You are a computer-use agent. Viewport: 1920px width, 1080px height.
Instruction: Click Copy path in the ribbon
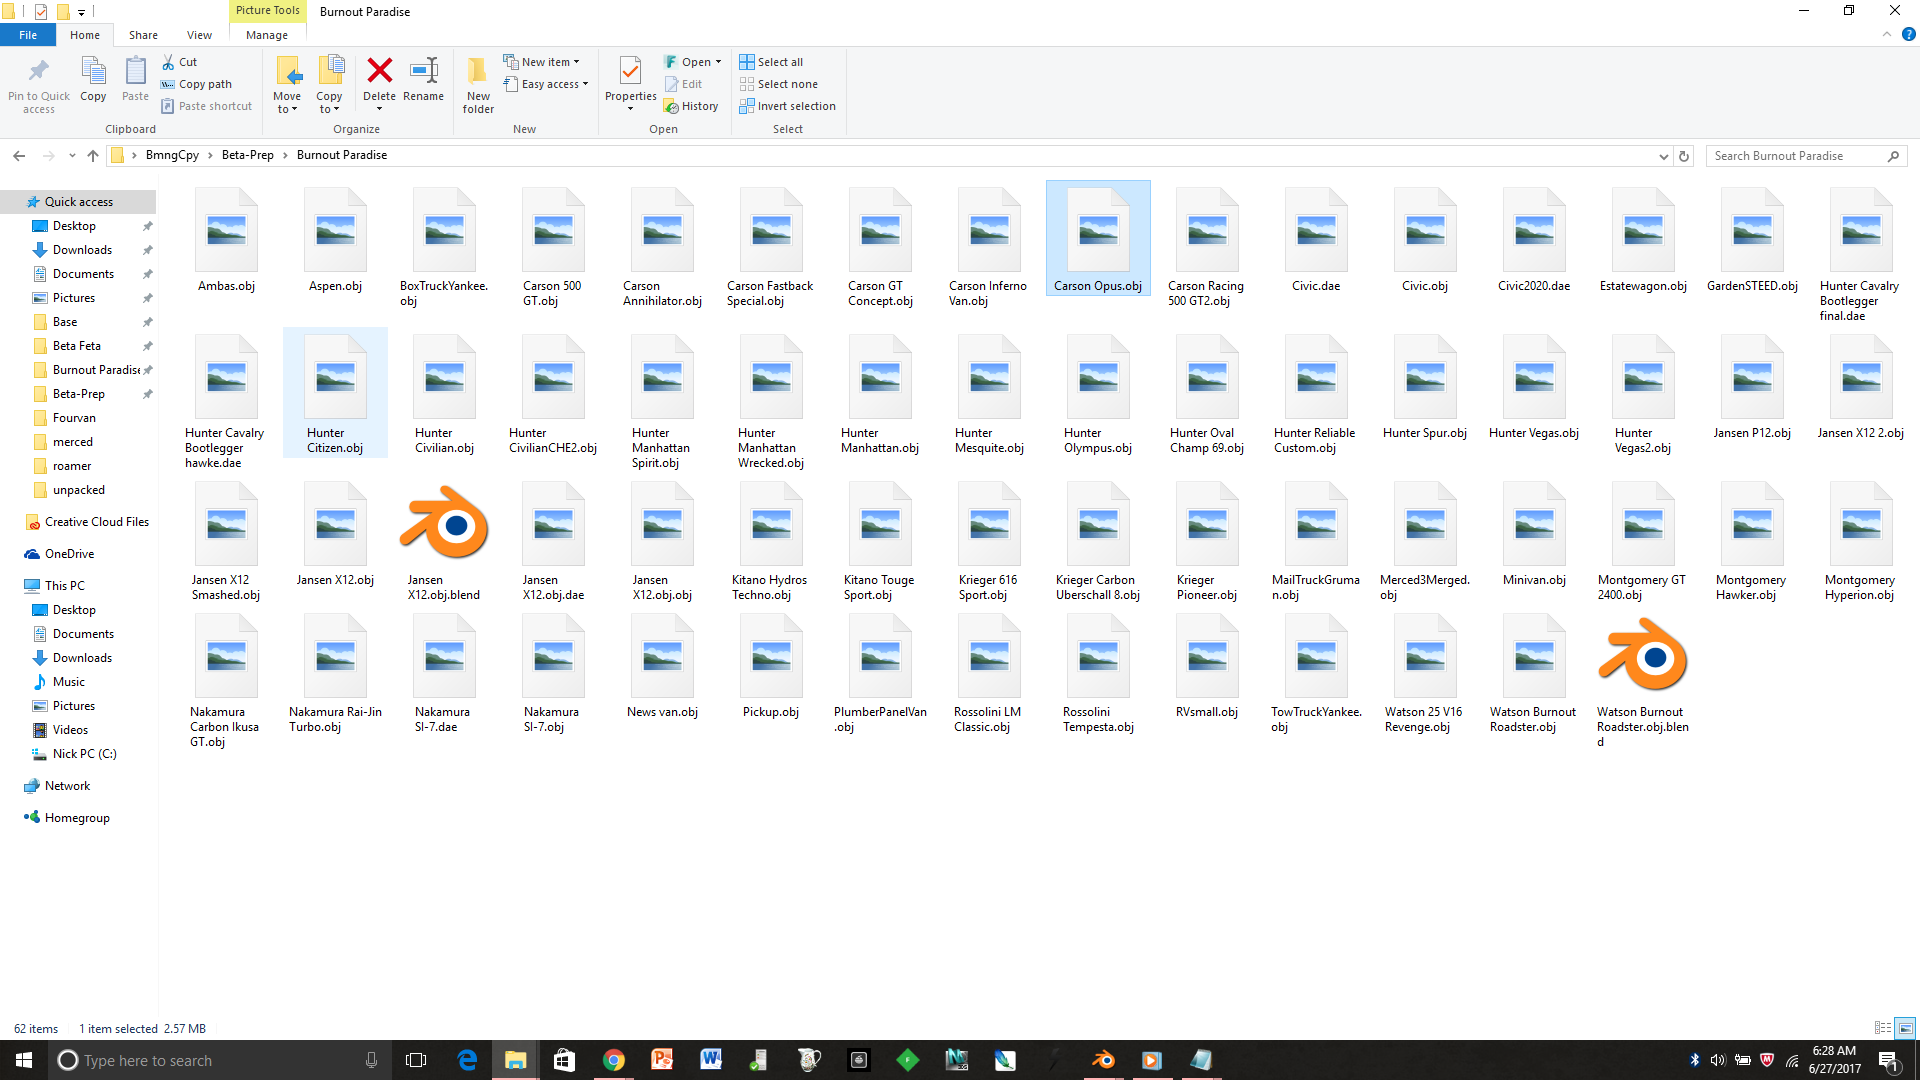coord(197,84)
